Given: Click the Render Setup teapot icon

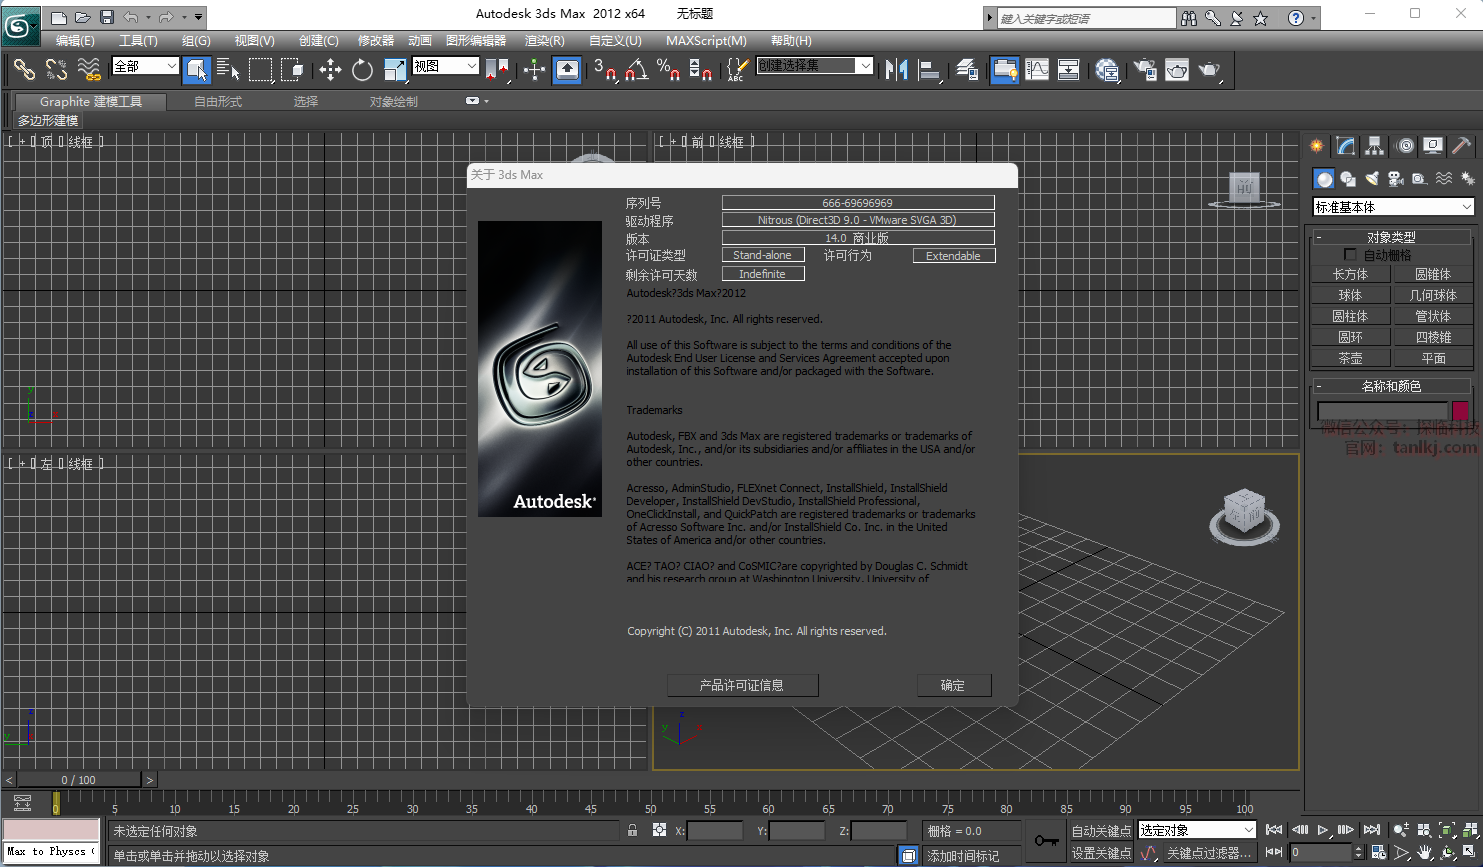Looking at the screenshot, I should click(x=1145, y=69).
